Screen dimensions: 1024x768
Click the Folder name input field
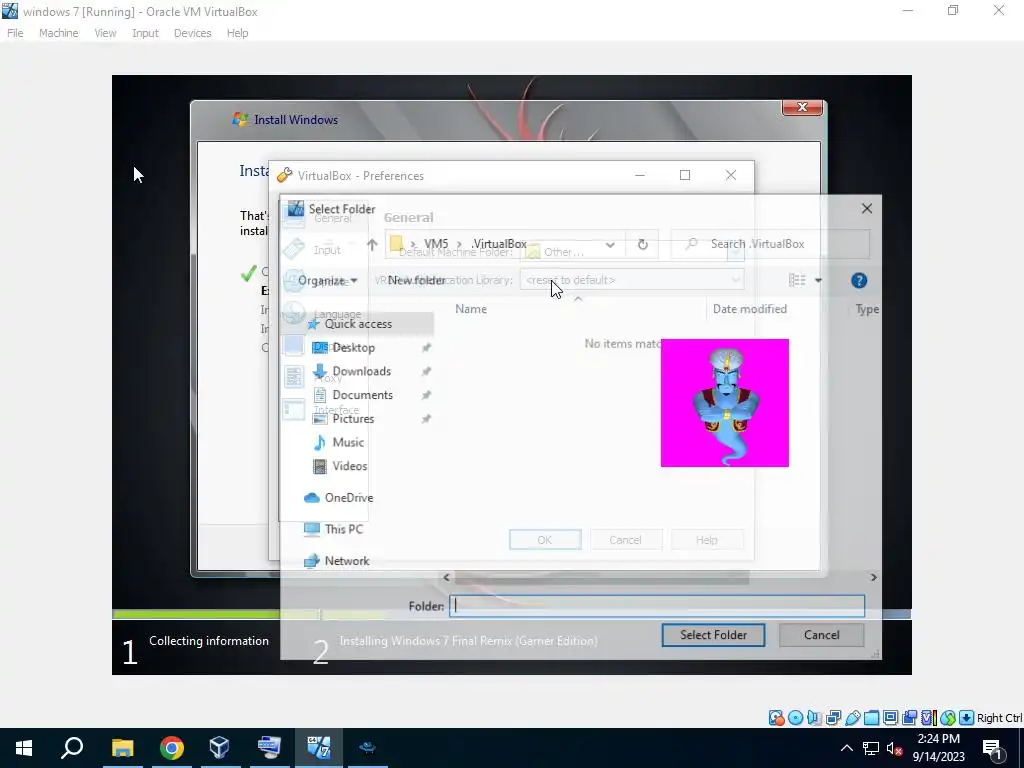click(657, 606)
